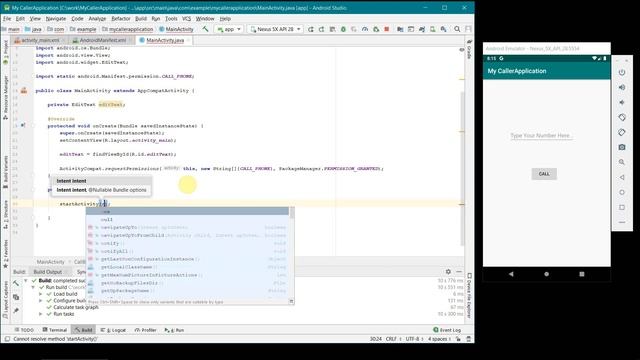640x360 pixels.
Task: Rotate the emulator right
Action: pyautogui.click(x=622, y=132)
